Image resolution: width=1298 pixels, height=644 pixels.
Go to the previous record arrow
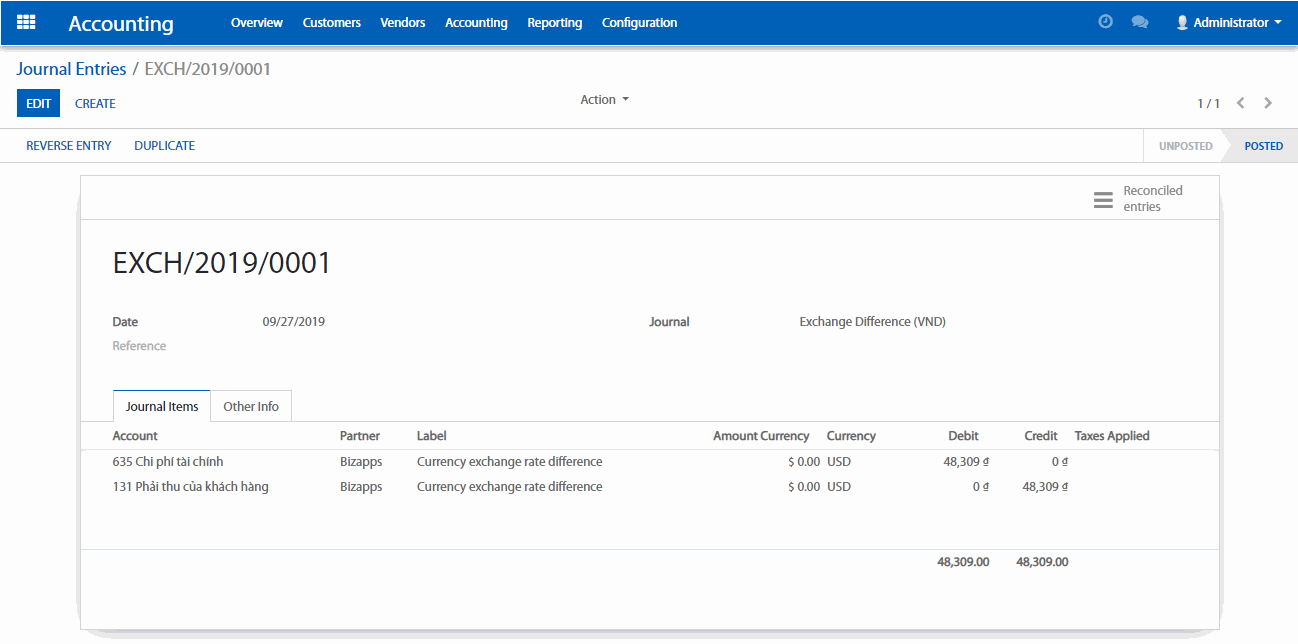[1240, 103]
